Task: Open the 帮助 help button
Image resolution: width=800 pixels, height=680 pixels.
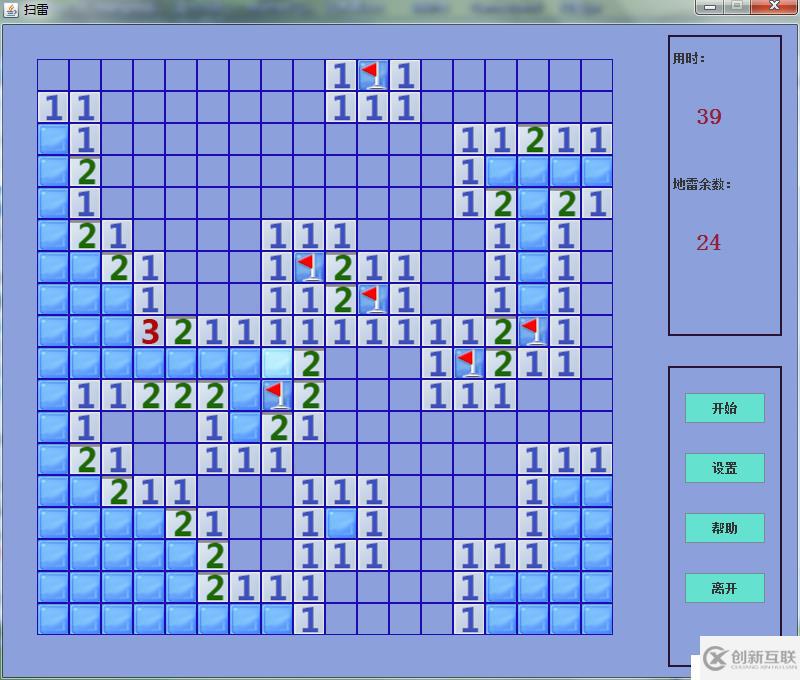Action: click(x=724, y=528)
